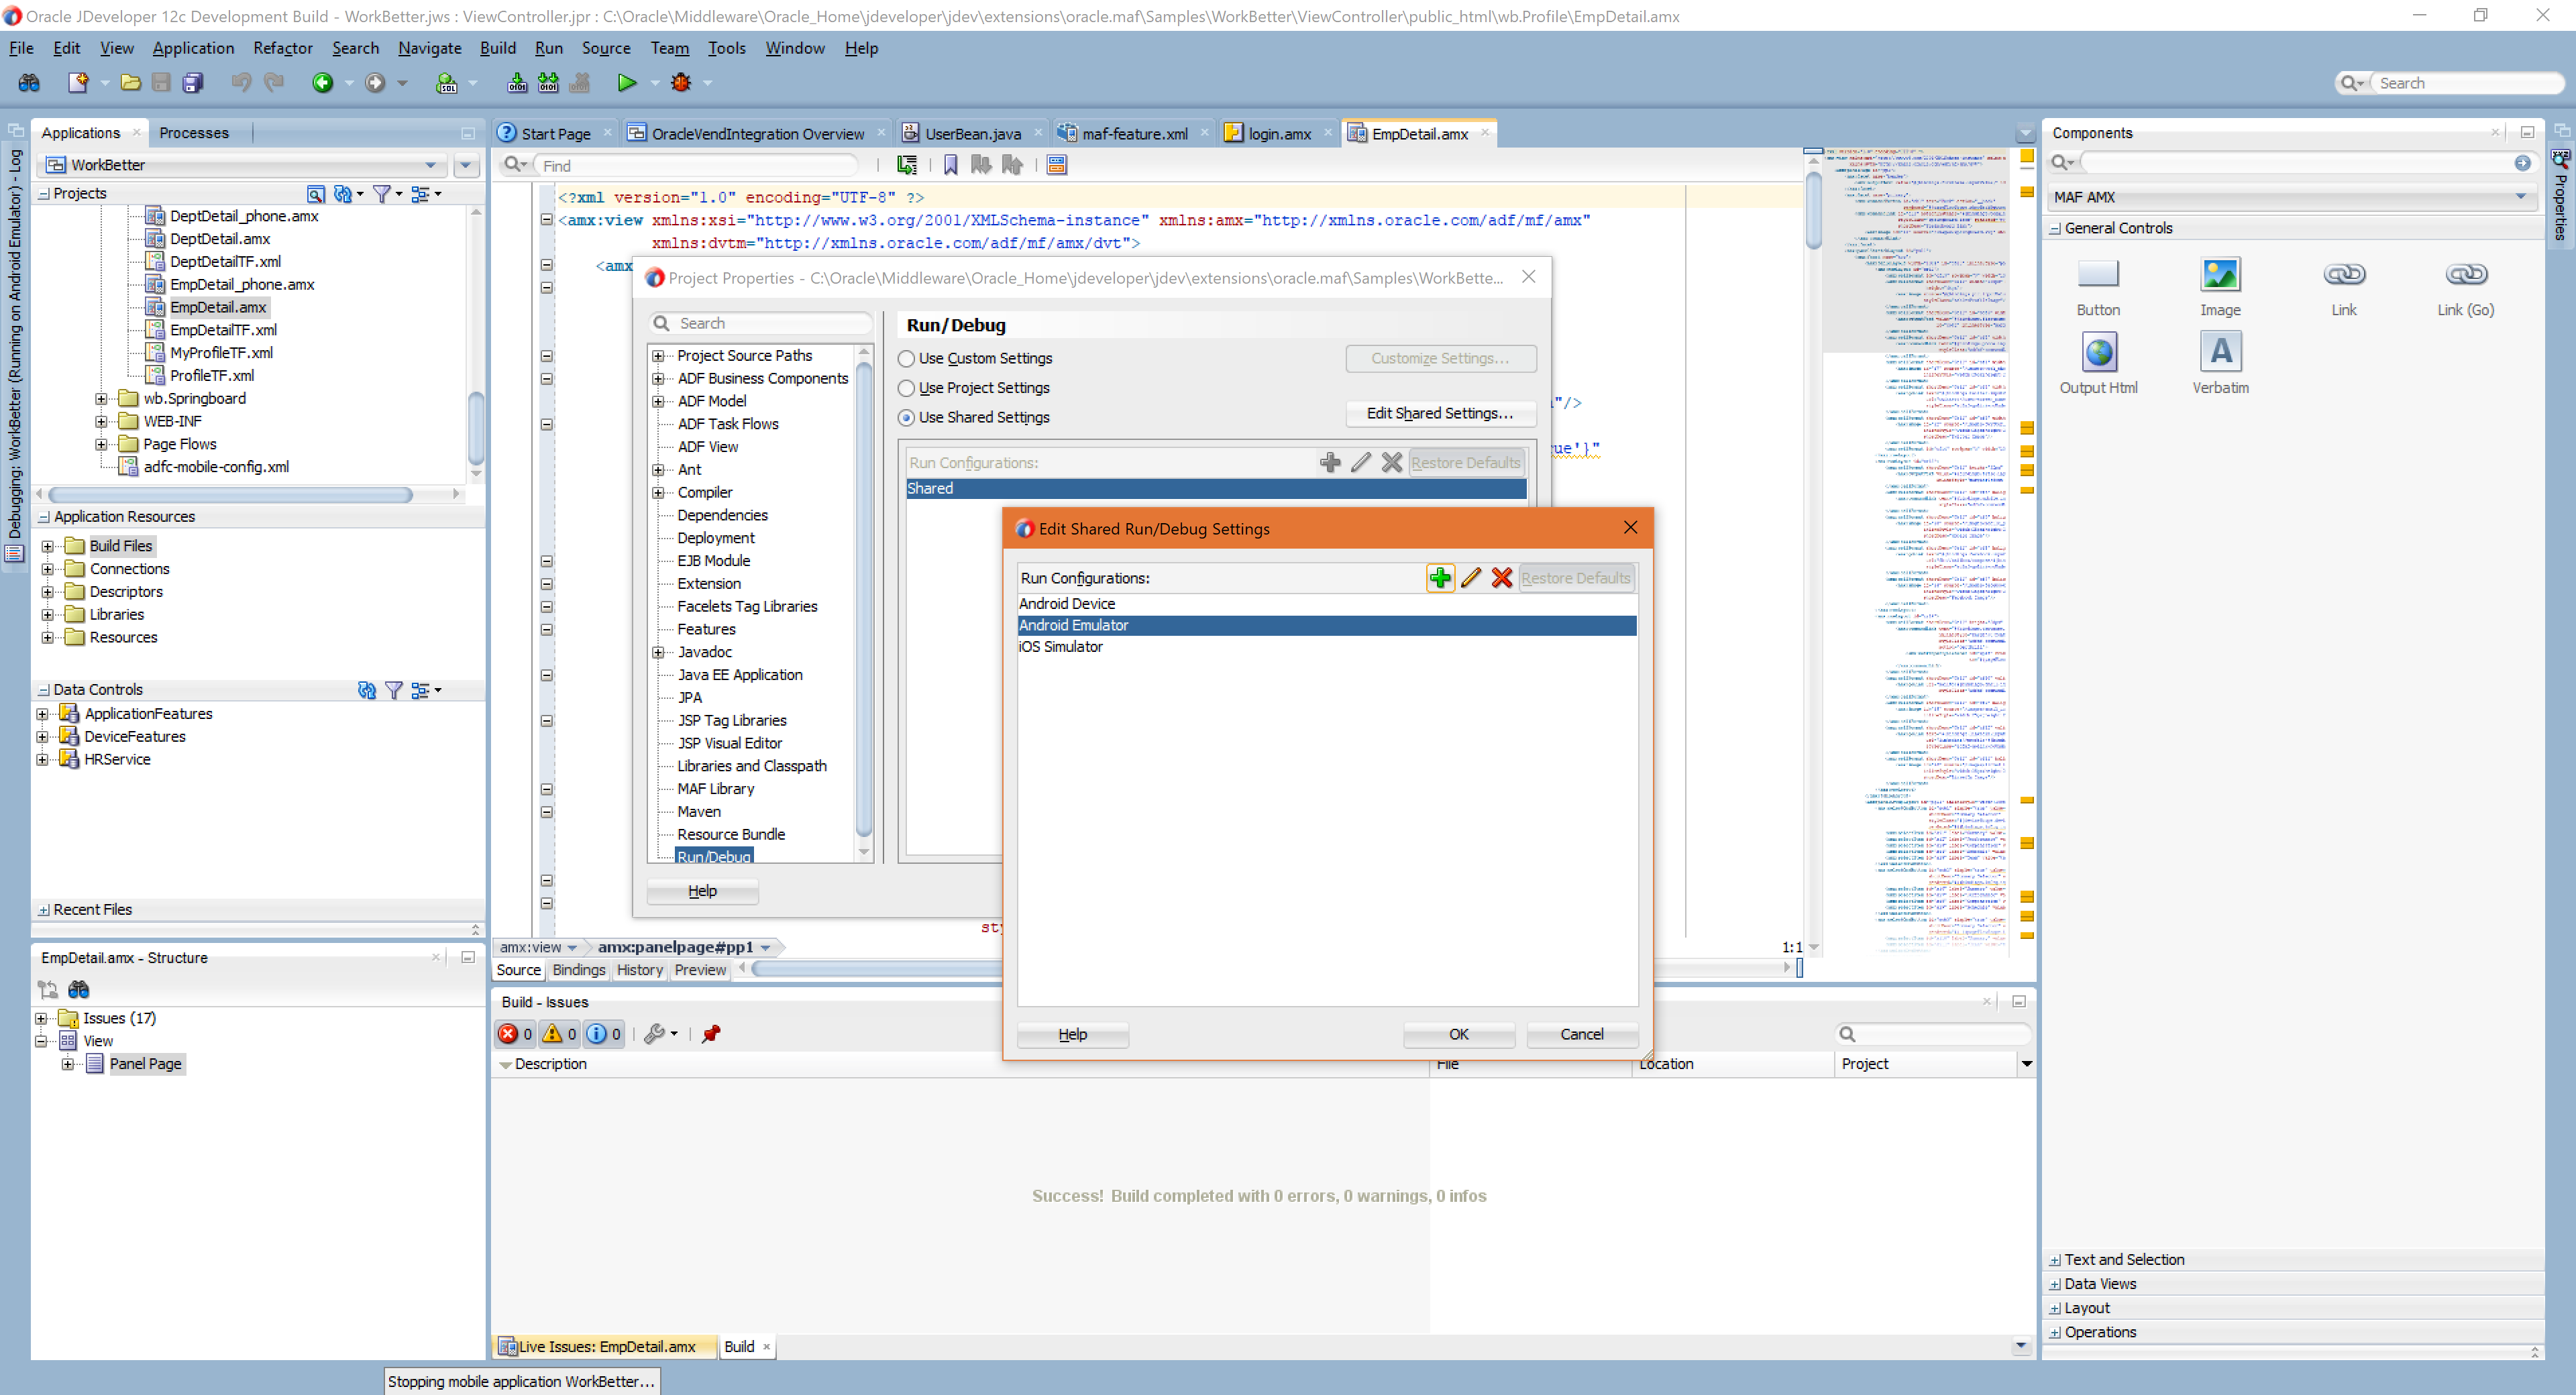Select iOS Simulator run configuration
Image resolution: width=2576 pixels, height=1395 pixels.
(x=1060, y=647)
